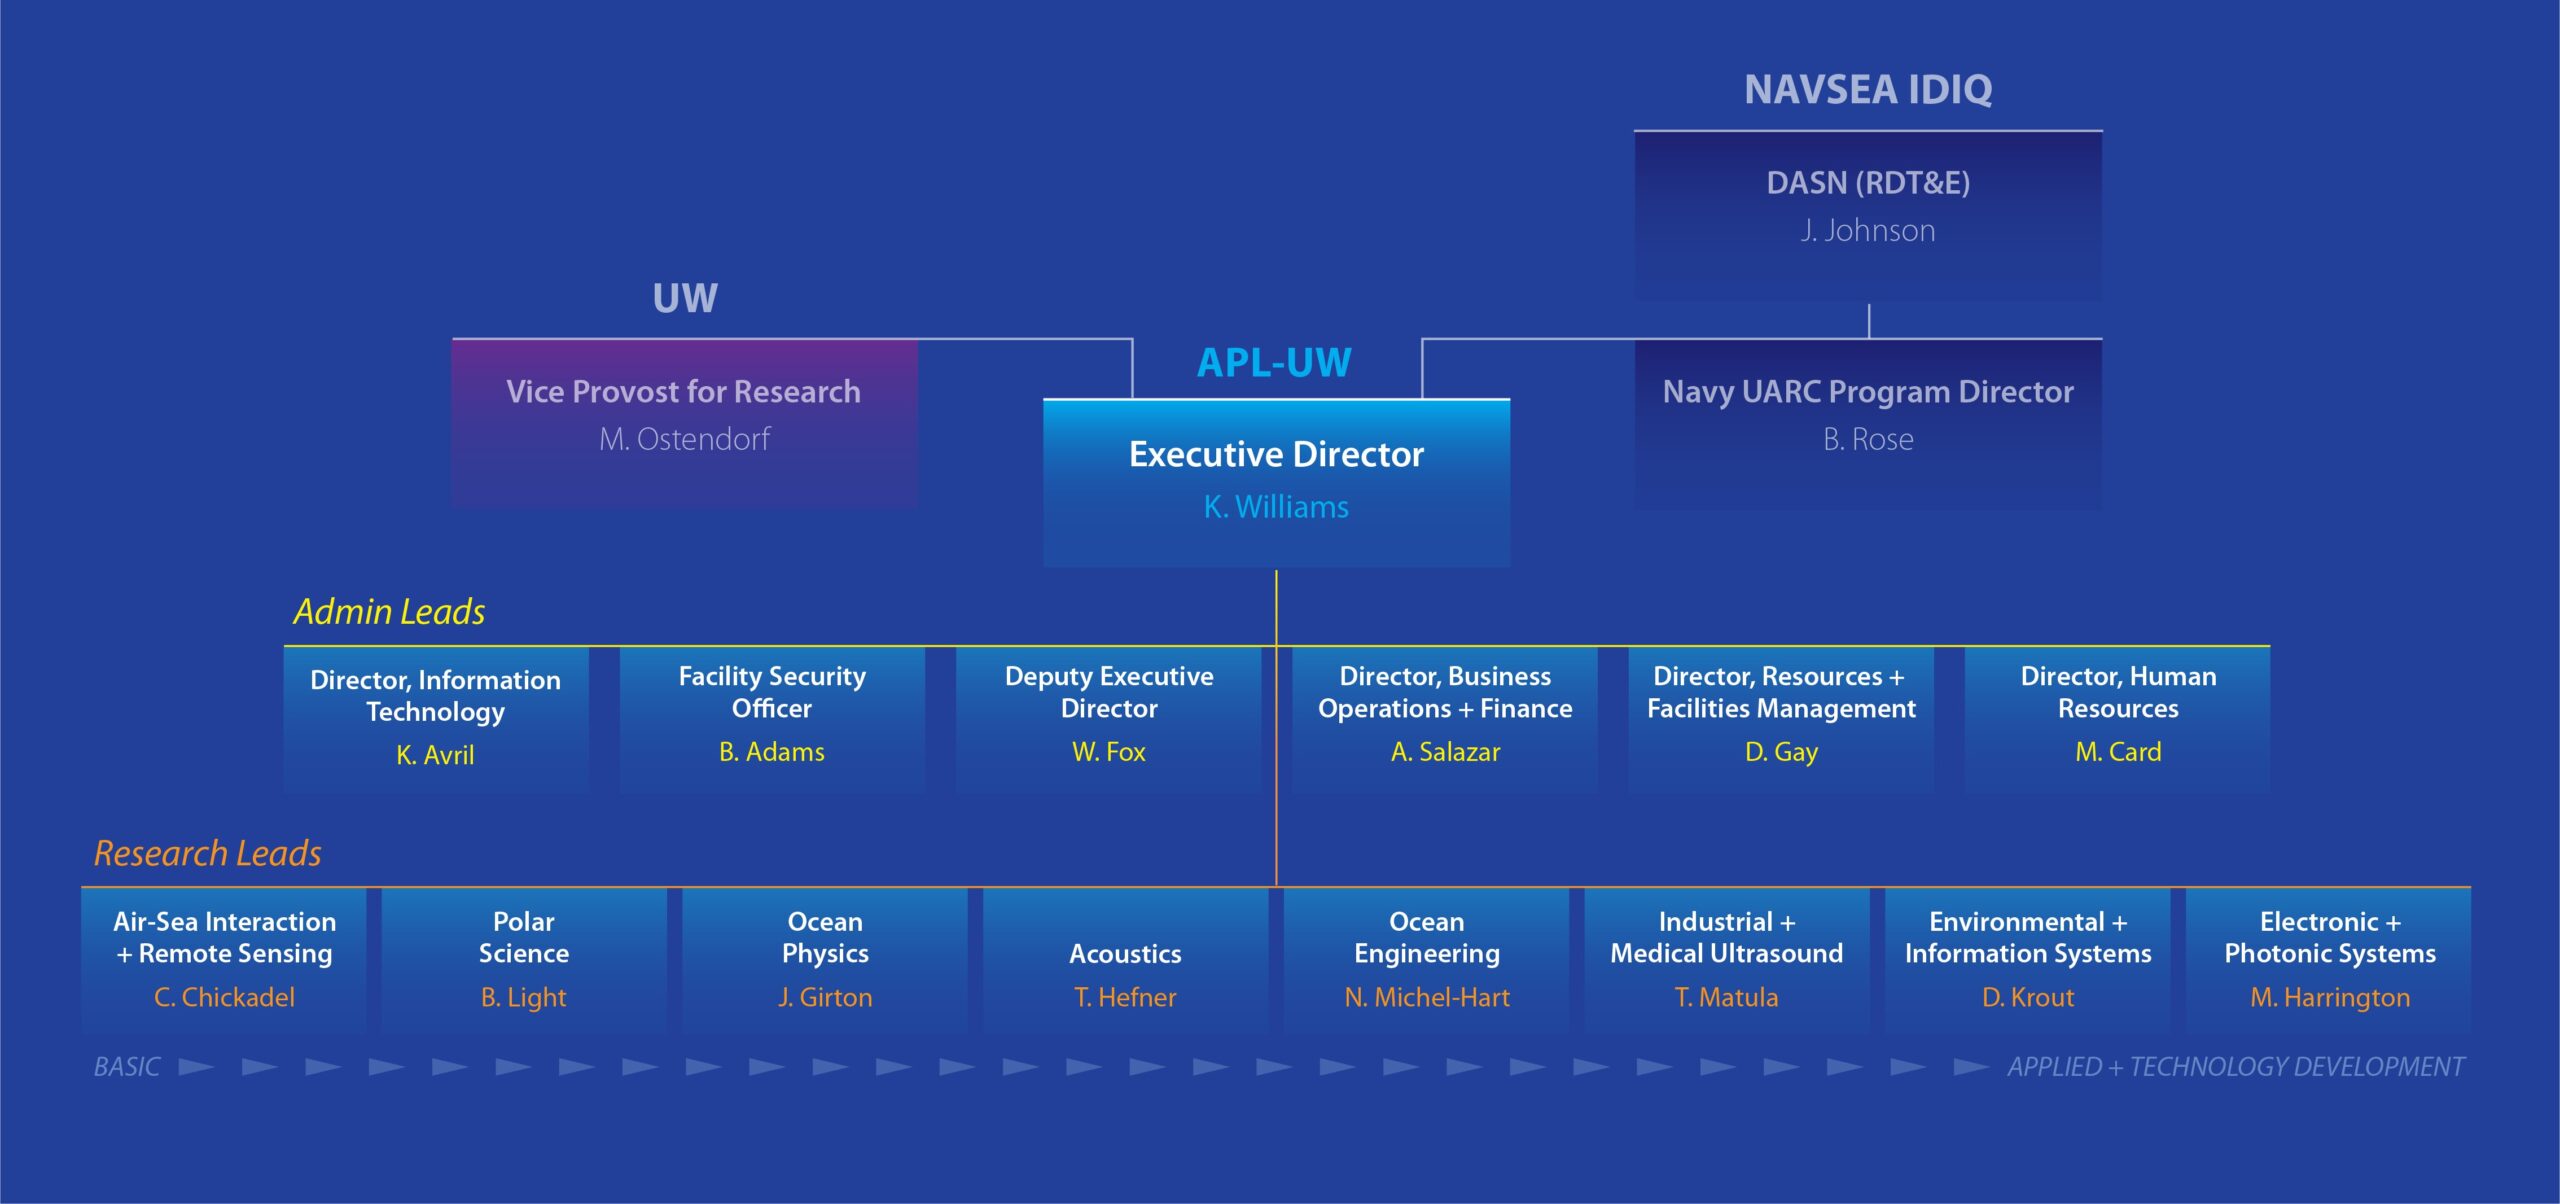2560x1204 pixels.
Task: Click Electronic + Photonic Systems M. Harrington box
Action: [x=2329, y=961]
